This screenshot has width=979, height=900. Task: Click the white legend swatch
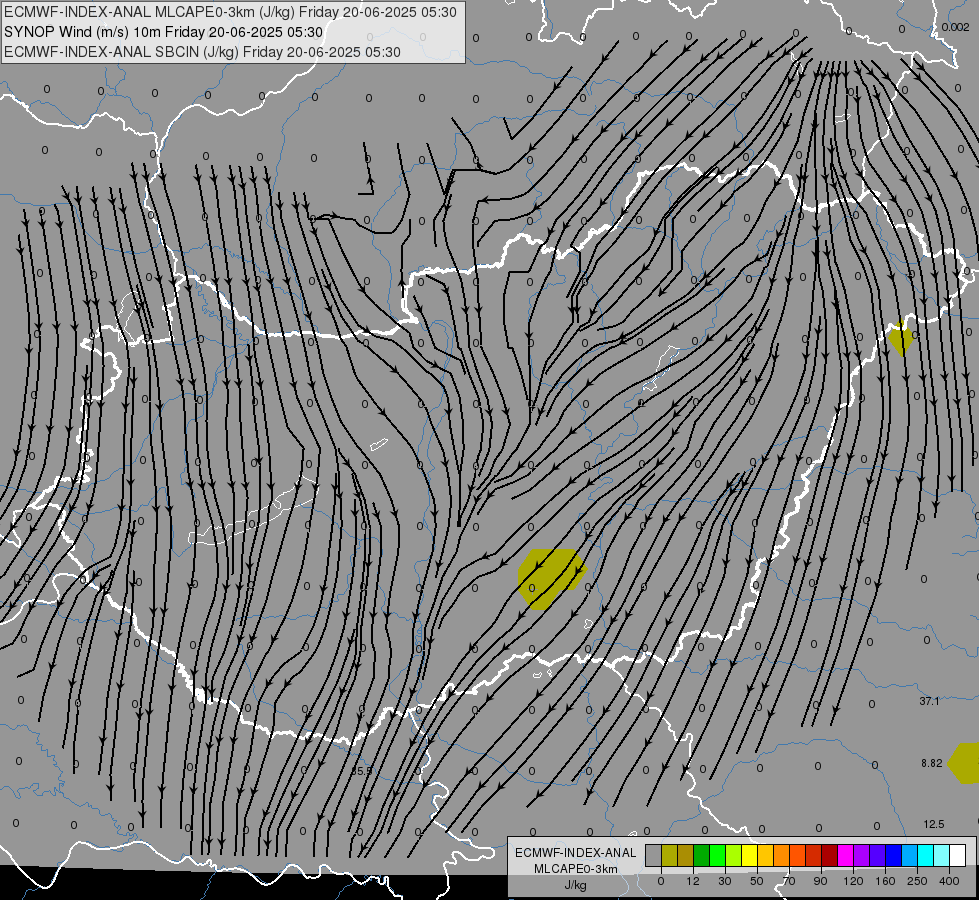tap(957, 856)
